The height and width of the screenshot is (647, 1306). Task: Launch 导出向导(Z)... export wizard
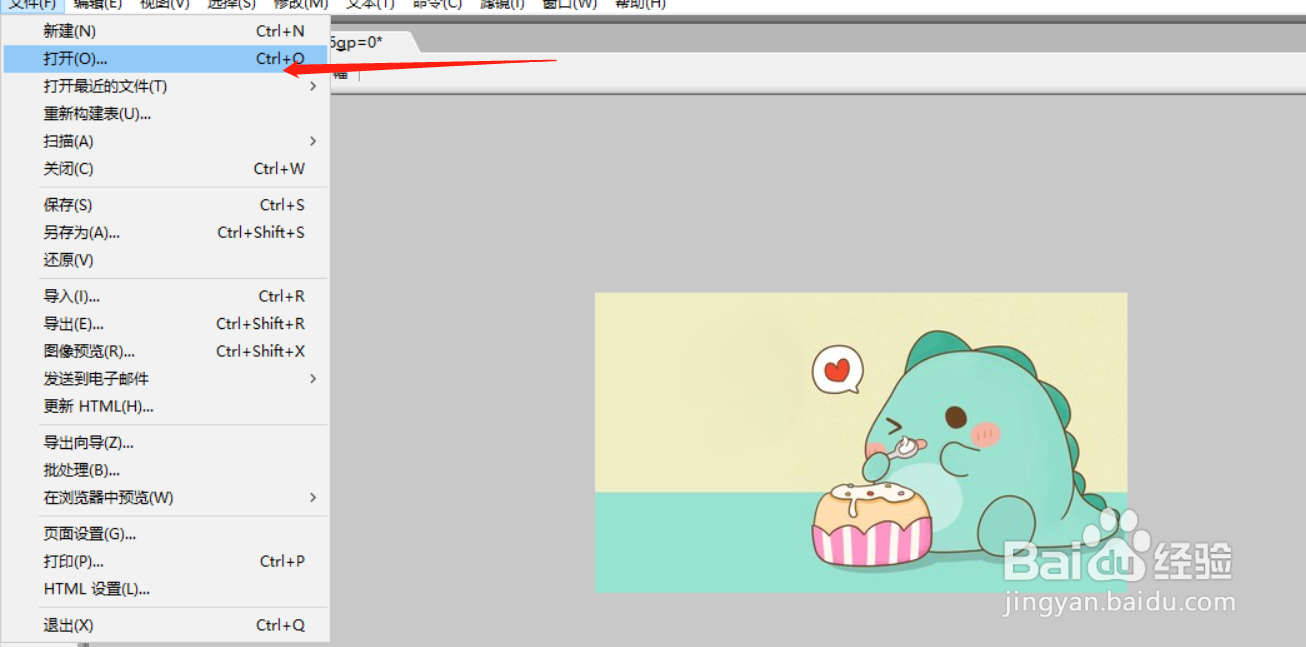tap(166, 443)
